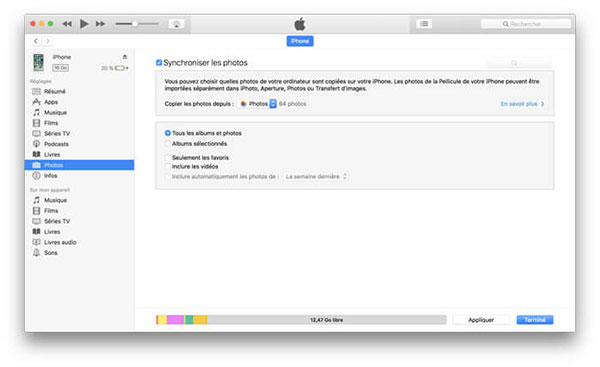
Task: Click the 64 photos count text
Action: click(292, 104)
